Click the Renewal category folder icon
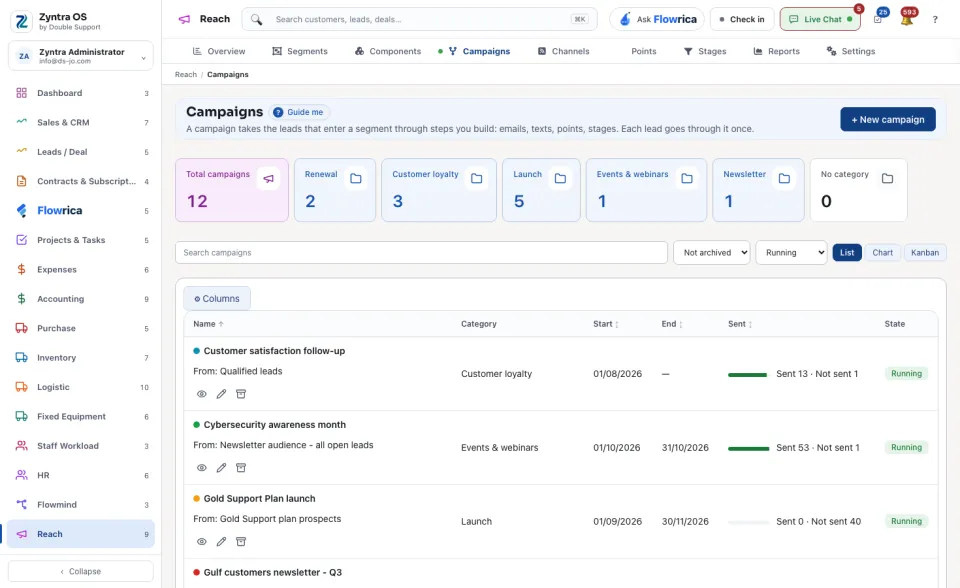Viewport: 960px width, 588px height. point(356,178)
